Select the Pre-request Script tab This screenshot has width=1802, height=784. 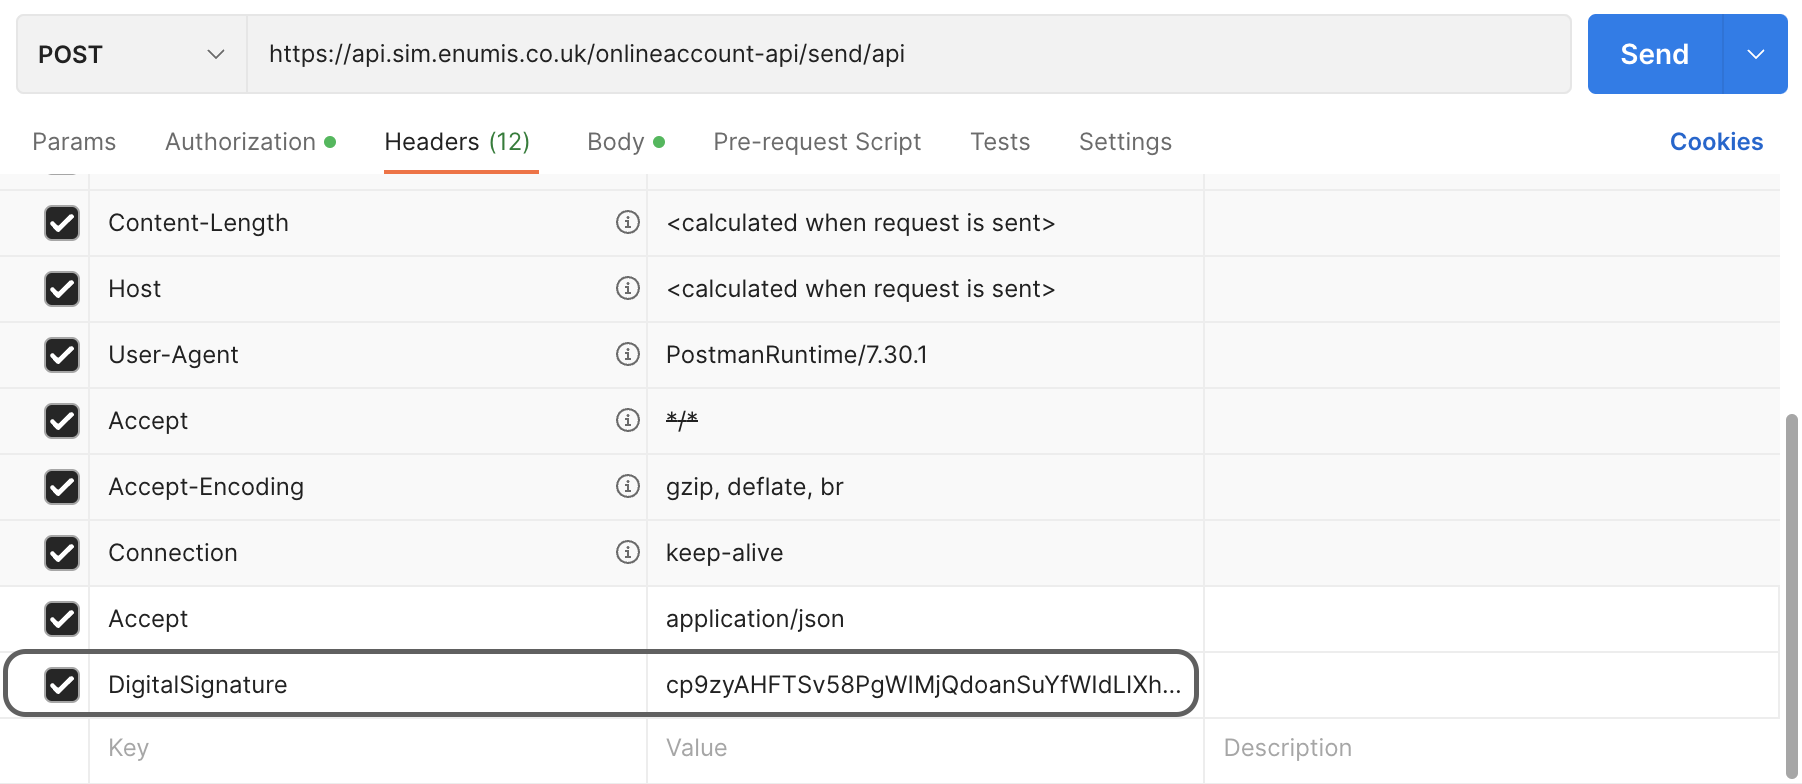pos(816,142)
